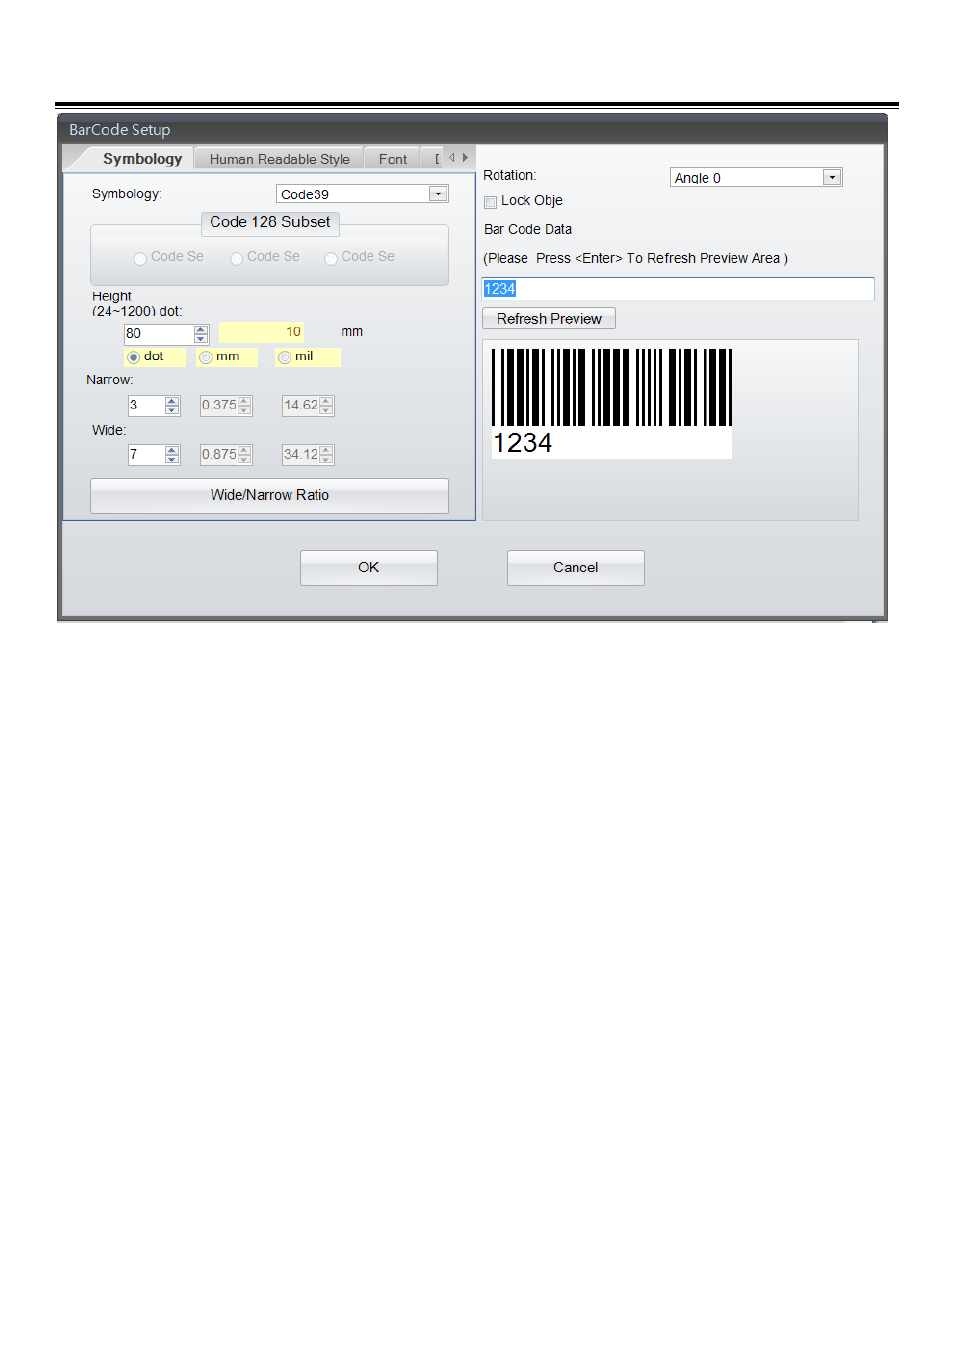Viewport: 955px width, 1350px height.
Task: Enable the Lock Object checkbox
Action: (490, 202)
